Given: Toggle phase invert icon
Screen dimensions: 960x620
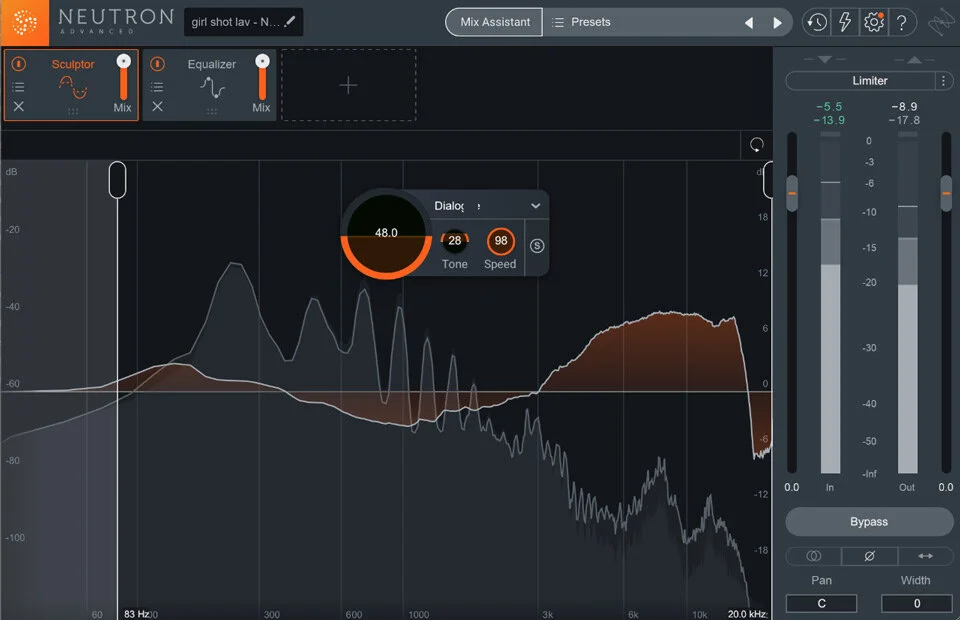Looking at the screenshot, I should pyautogui.click(x=869, y=556).
